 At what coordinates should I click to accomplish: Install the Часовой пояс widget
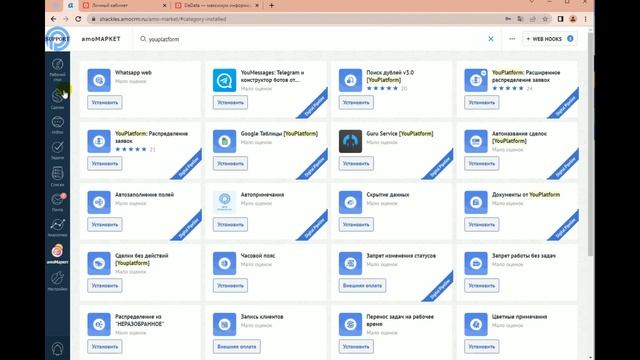click(230, 285)
